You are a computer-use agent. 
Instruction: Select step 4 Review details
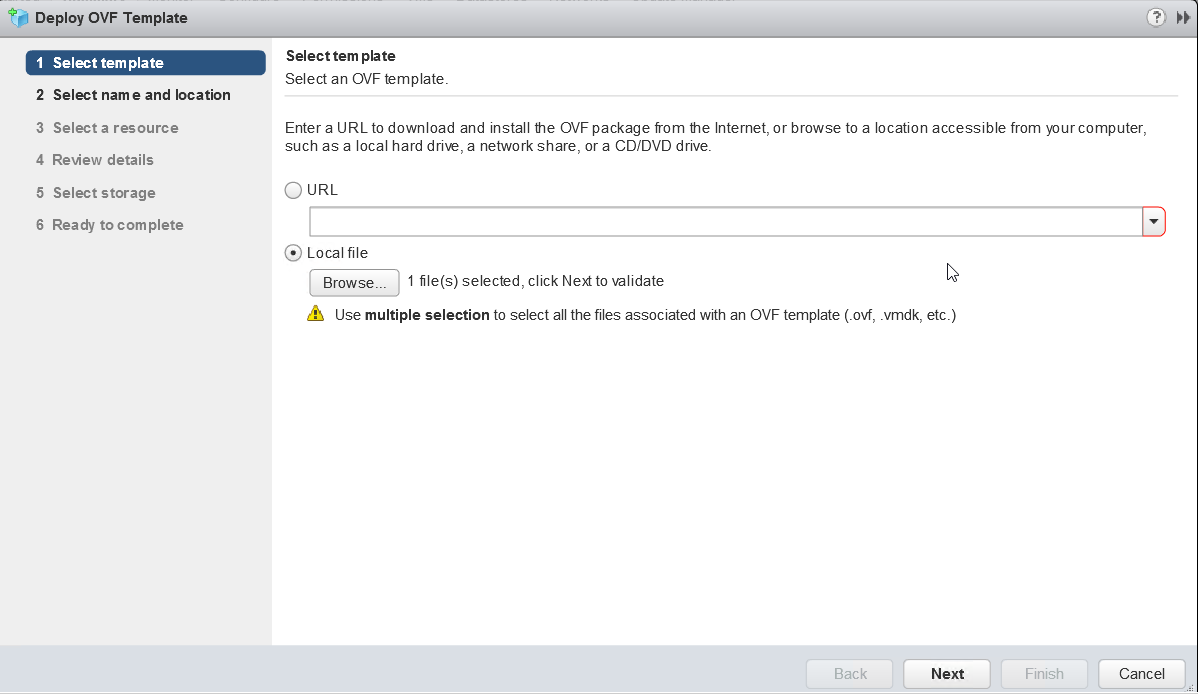[103, 160]
